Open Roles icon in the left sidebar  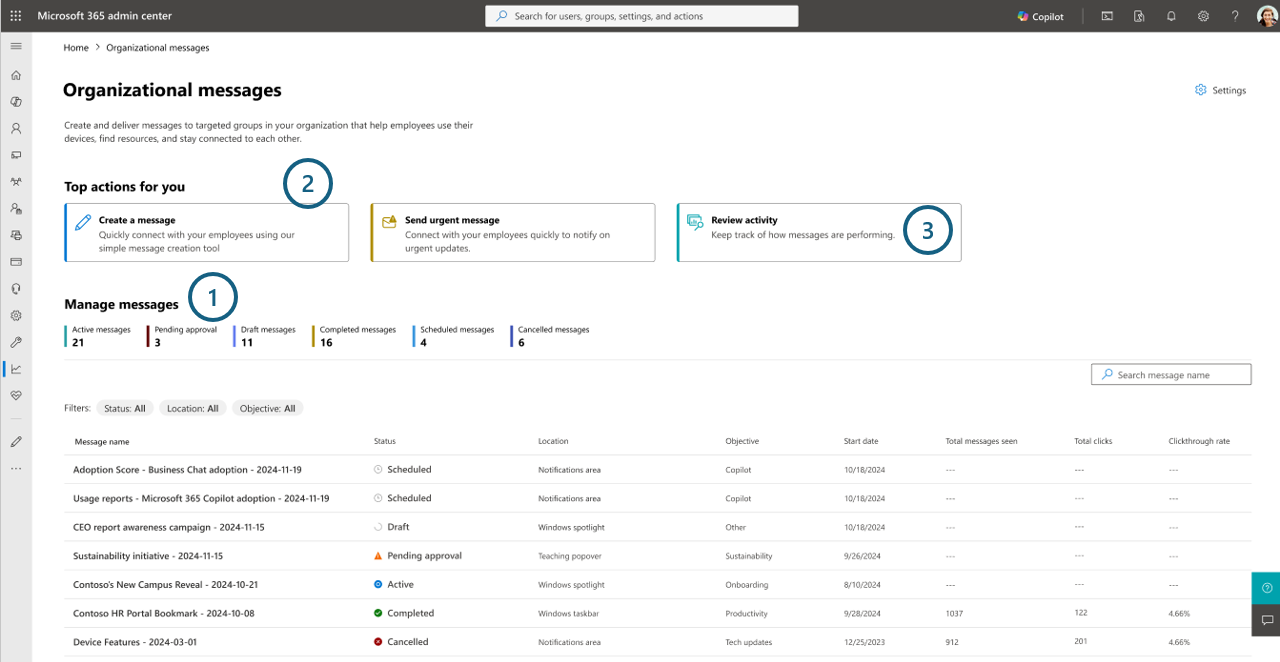click(16, 209)
